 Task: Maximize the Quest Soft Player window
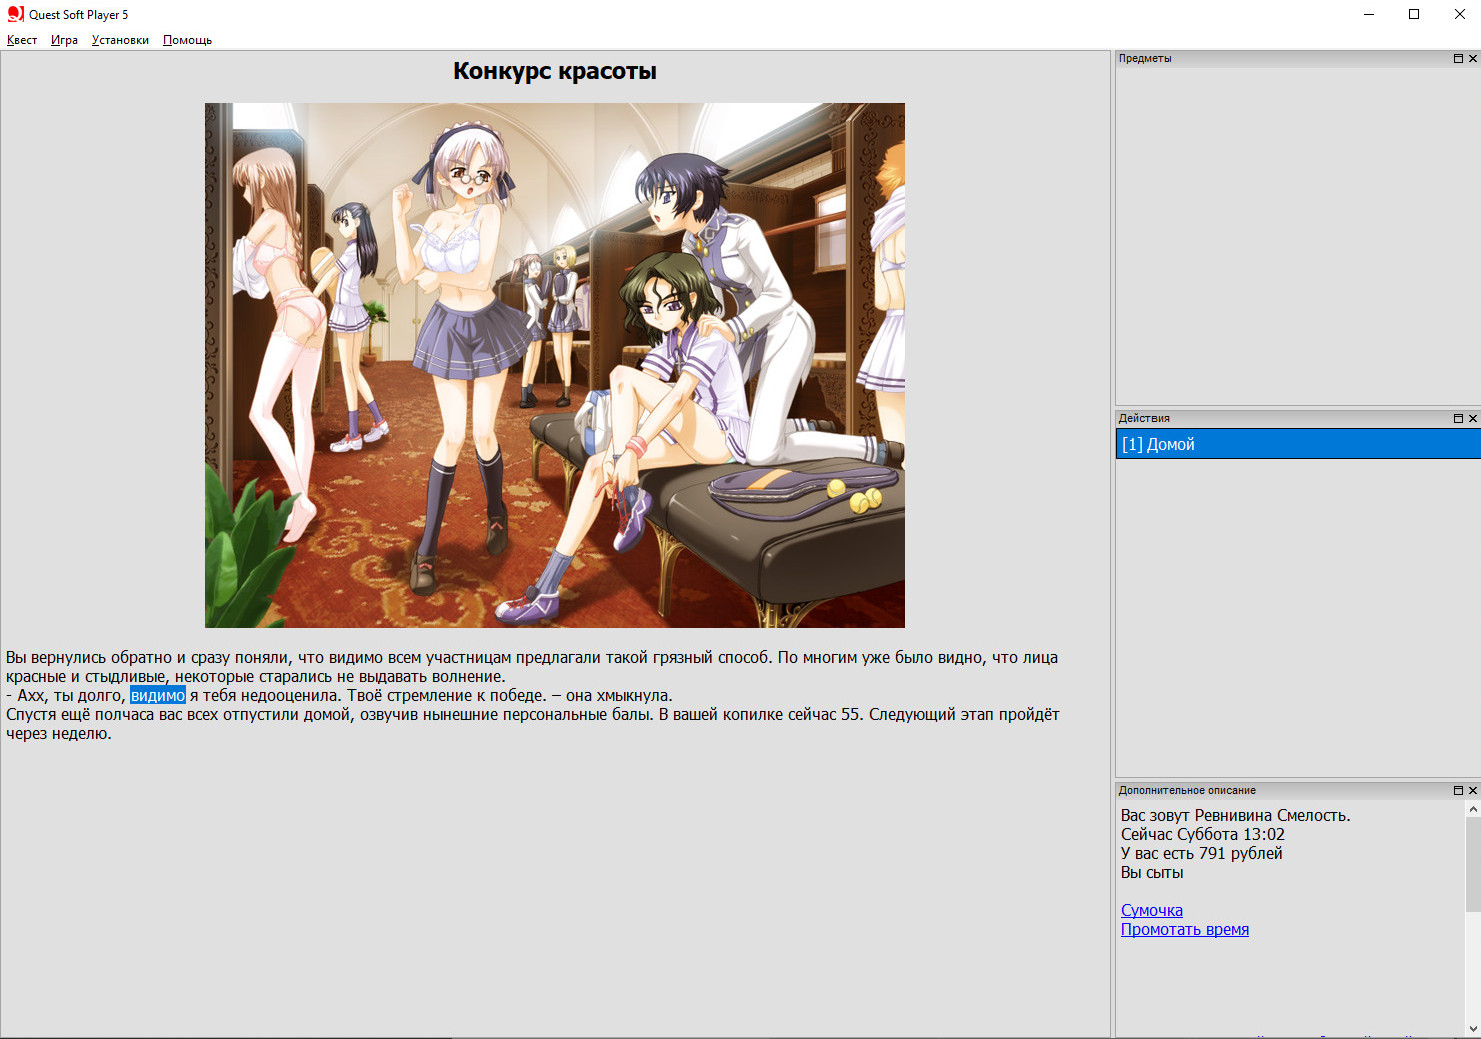point(1414,14)
